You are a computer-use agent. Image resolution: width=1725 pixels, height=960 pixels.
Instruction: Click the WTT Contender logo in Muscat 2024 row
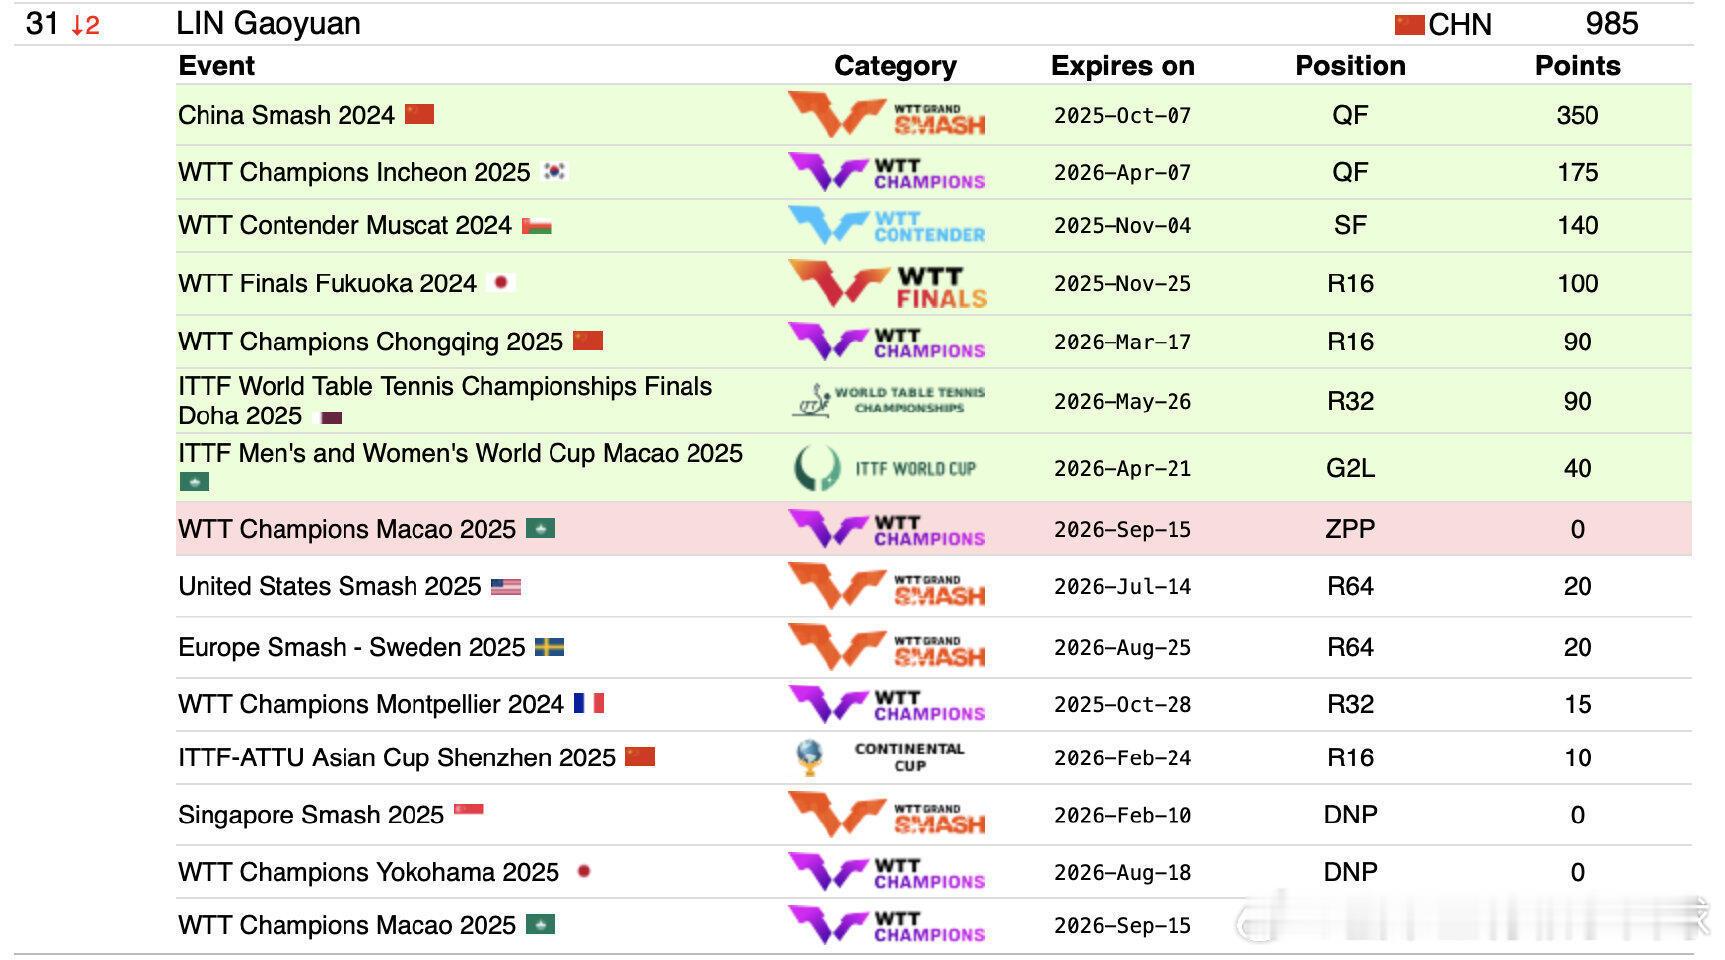[x=887, y=225]
